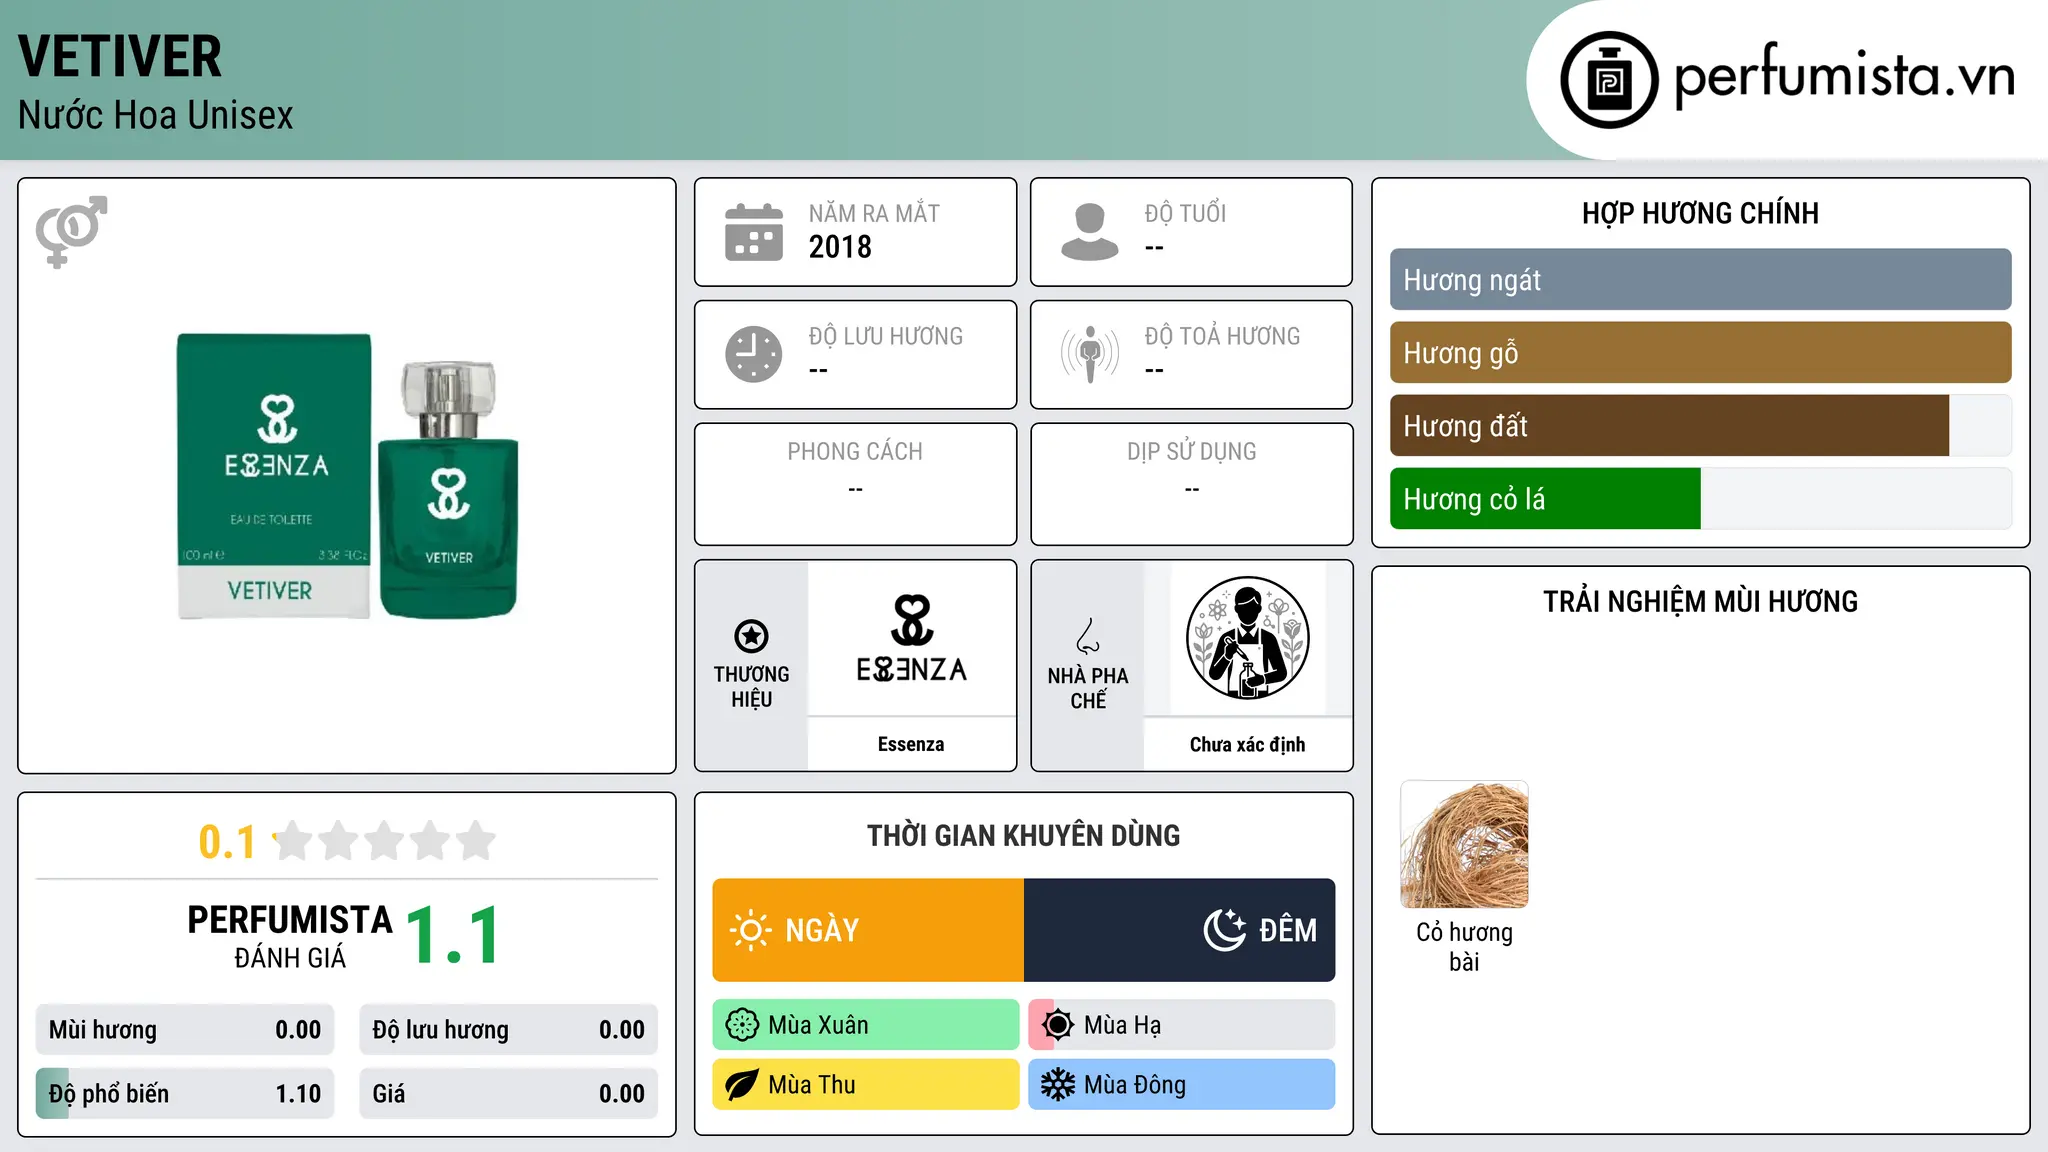
Task: Click the Mùa Xuân season bar
Action: click(x=866, y=1025)
